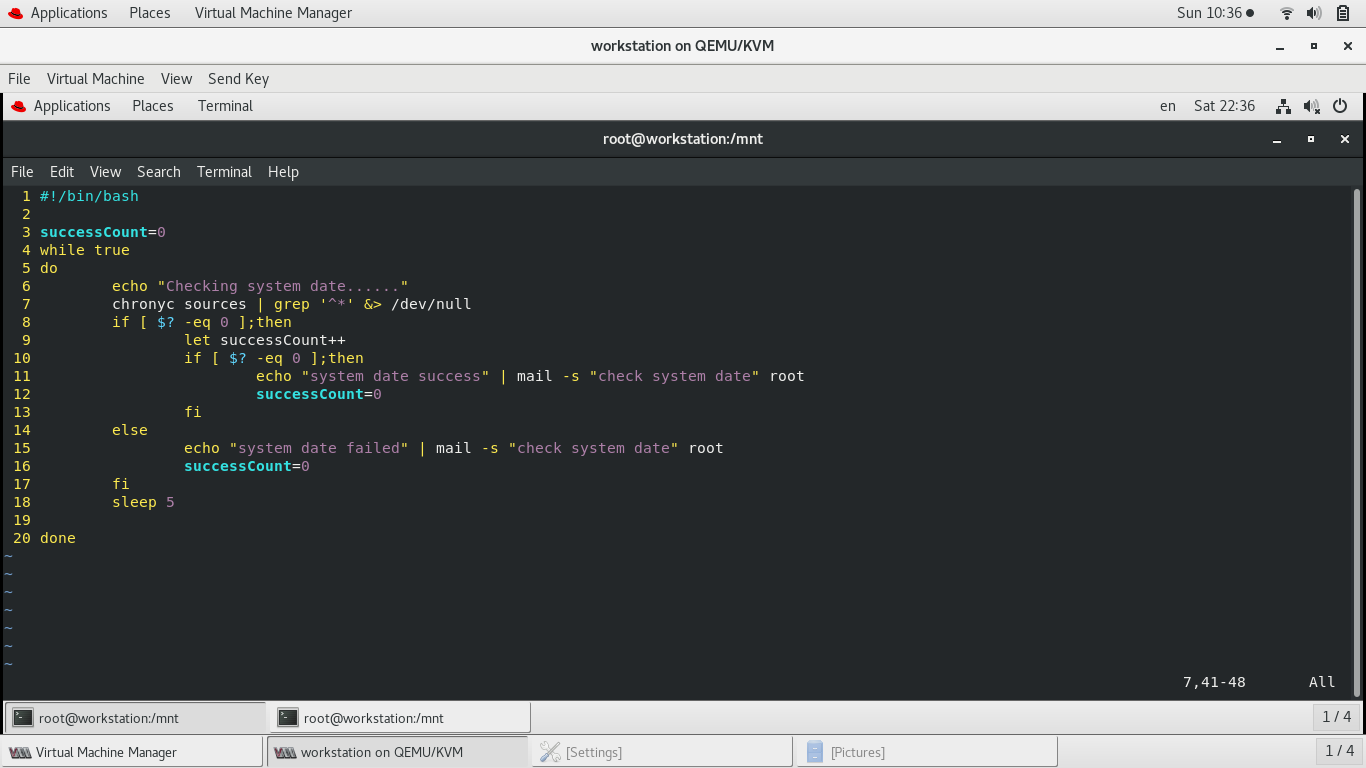Viewport: 1366px width, 768px height.
Task: Click the 'system date success' string
Action: 395,376
